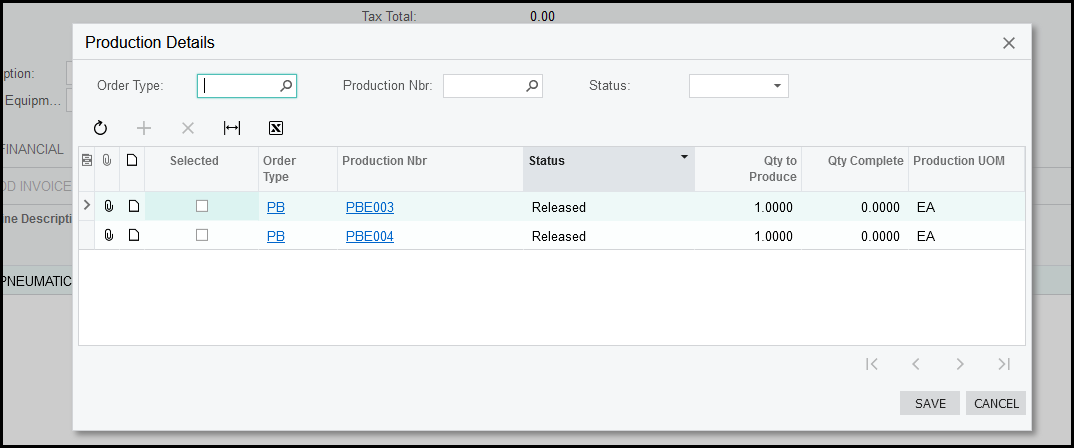Image resolution: width=1074 pixels, height=448 pixels.
Task: Open the Status column header sort menu
Action: pos(684,157)
